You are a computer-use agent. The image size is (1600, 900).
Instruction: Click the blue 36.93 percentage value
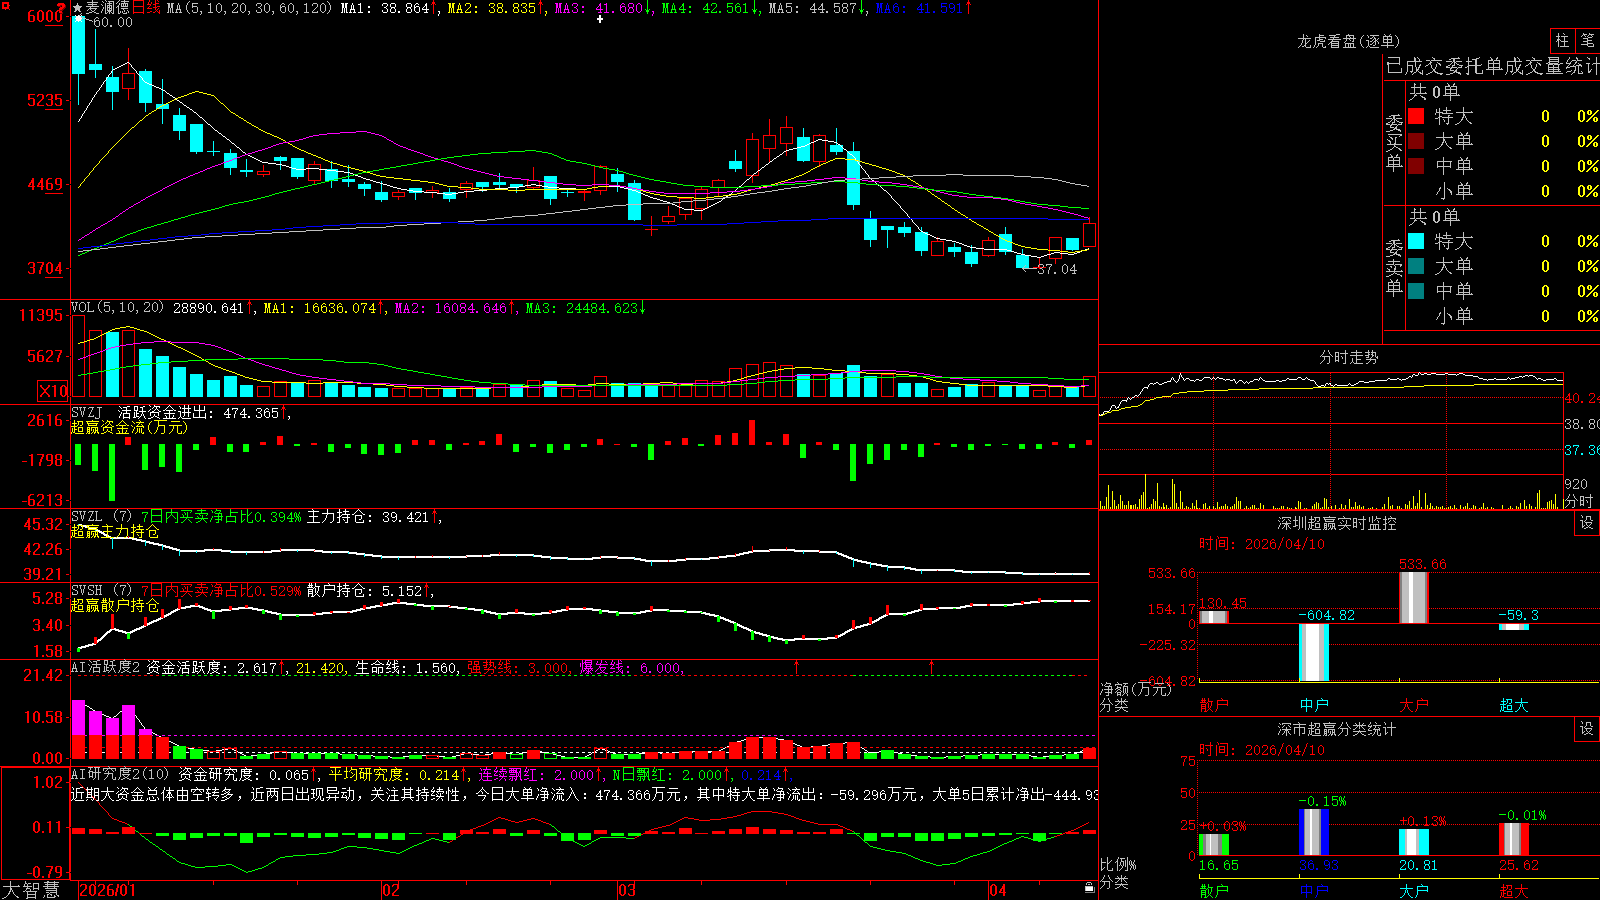(1319, 865)
